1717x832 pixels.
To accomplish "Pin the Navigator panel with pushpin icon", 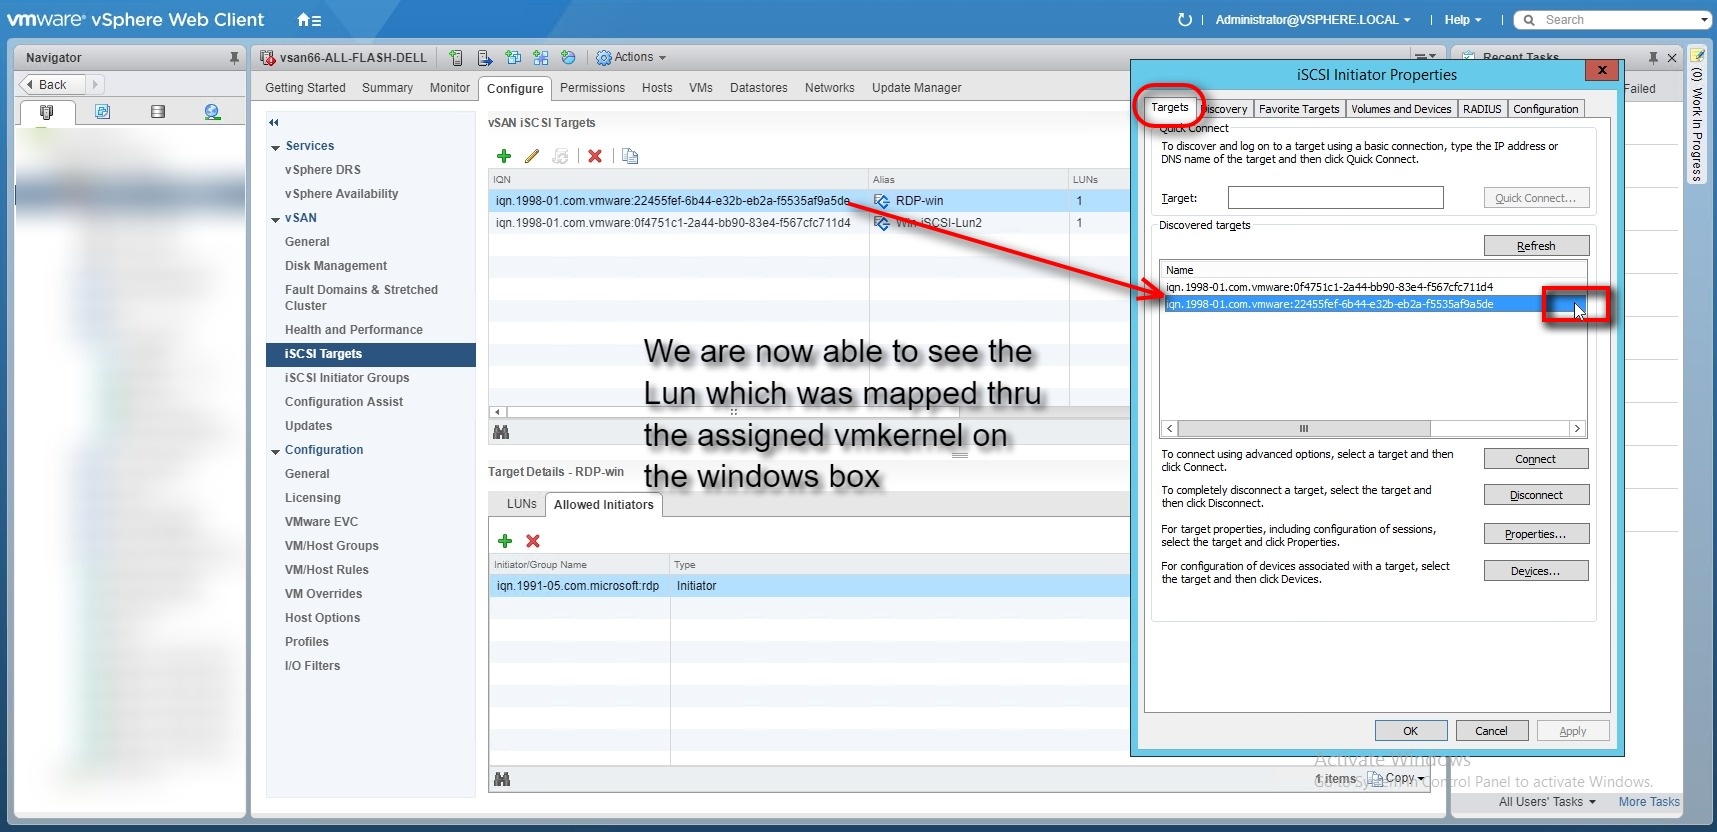I will click(x=234, y=58).
